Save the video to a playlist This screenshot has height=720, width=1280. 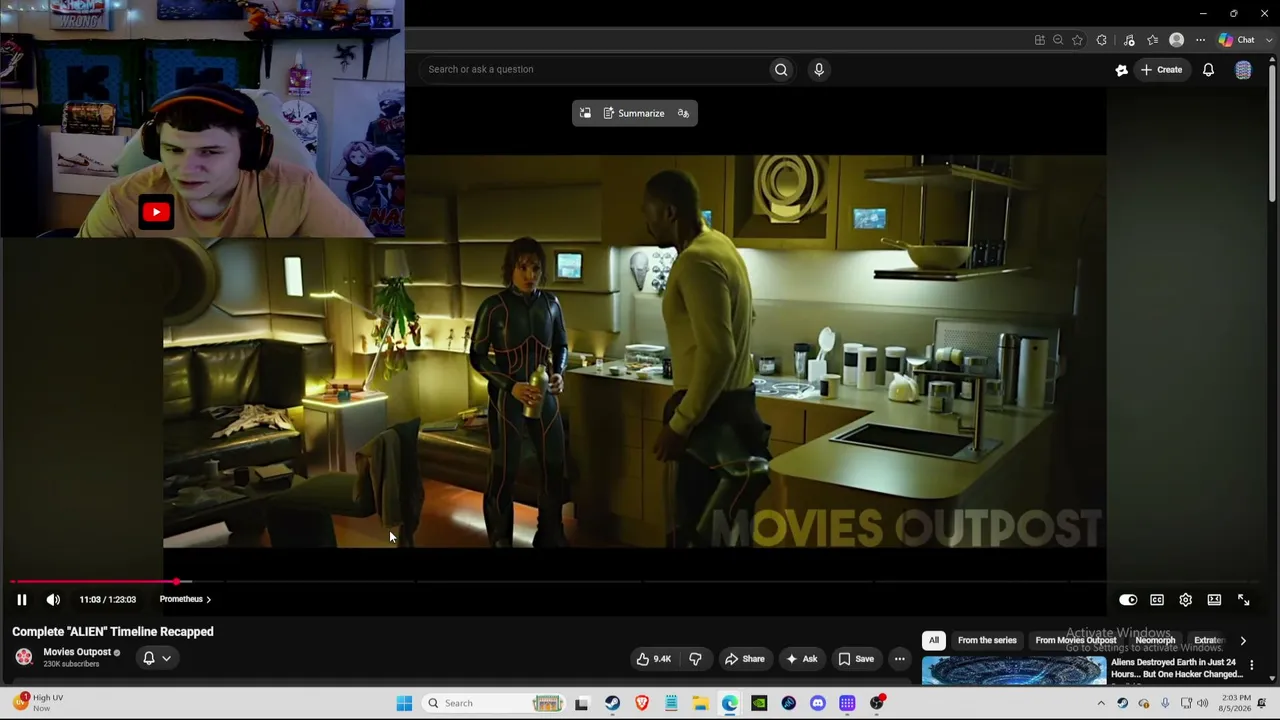857,659
